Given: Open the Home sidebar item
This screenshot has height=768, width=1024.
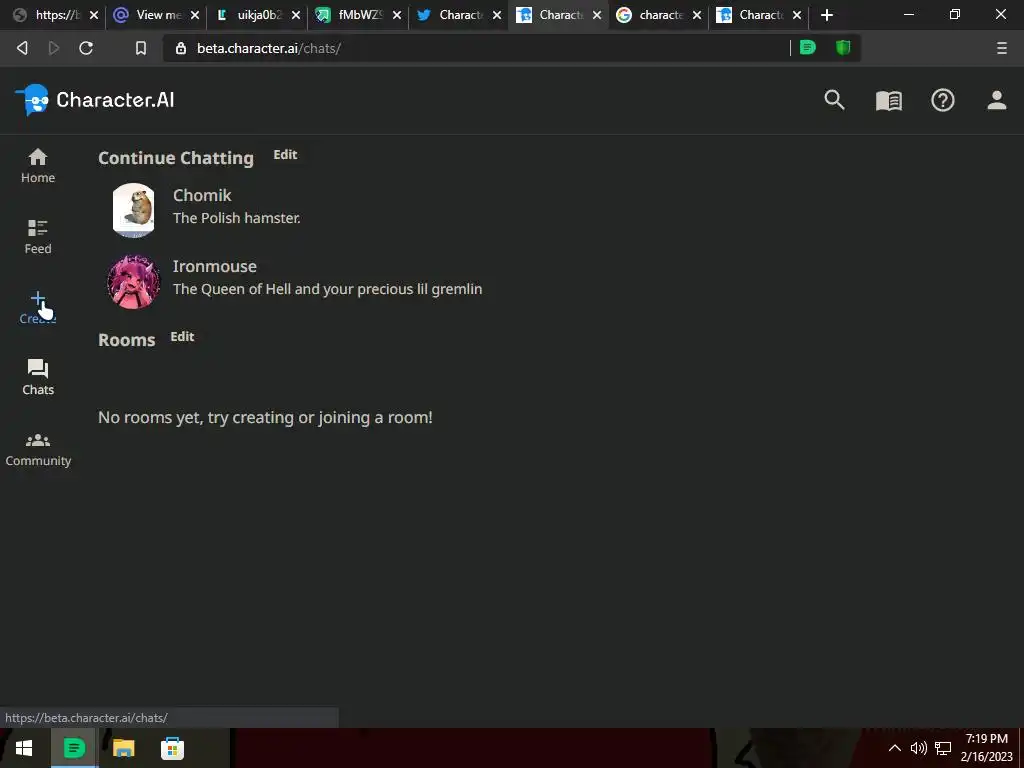Looking at the screenshot, I should point(38,166).
